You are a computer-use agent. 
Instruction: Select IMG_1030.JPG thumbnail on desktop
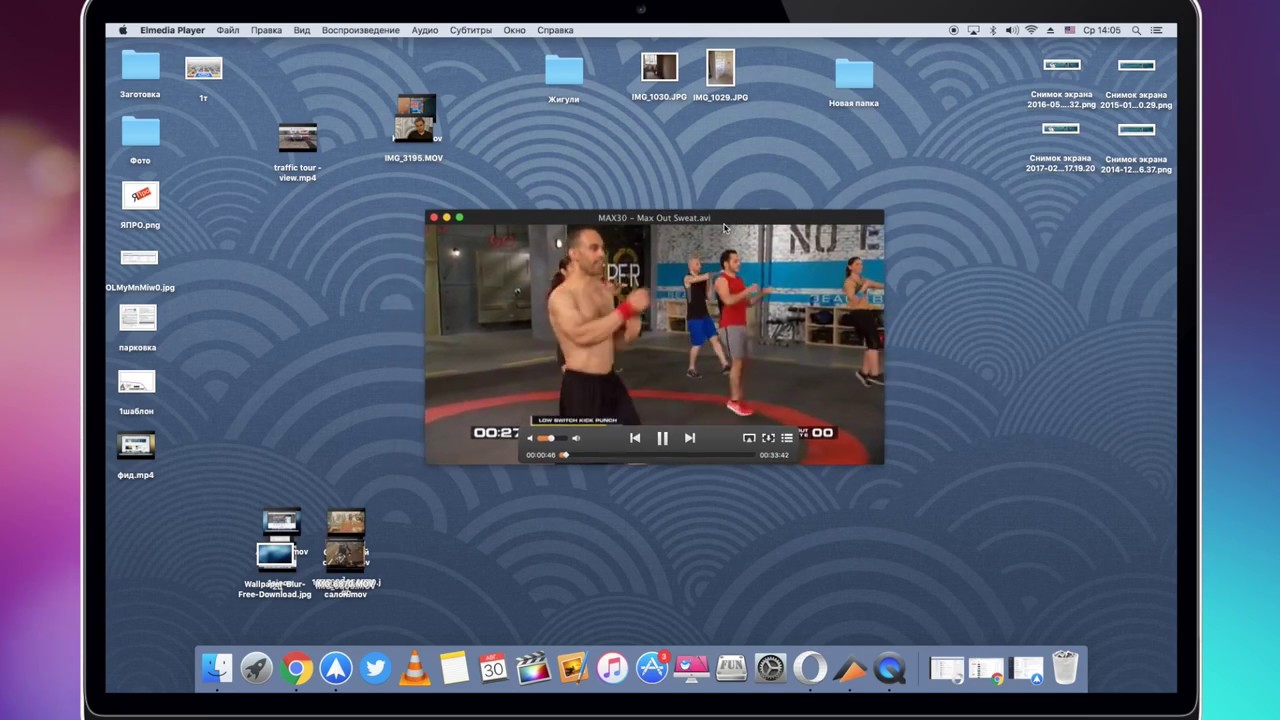[659, 67]
